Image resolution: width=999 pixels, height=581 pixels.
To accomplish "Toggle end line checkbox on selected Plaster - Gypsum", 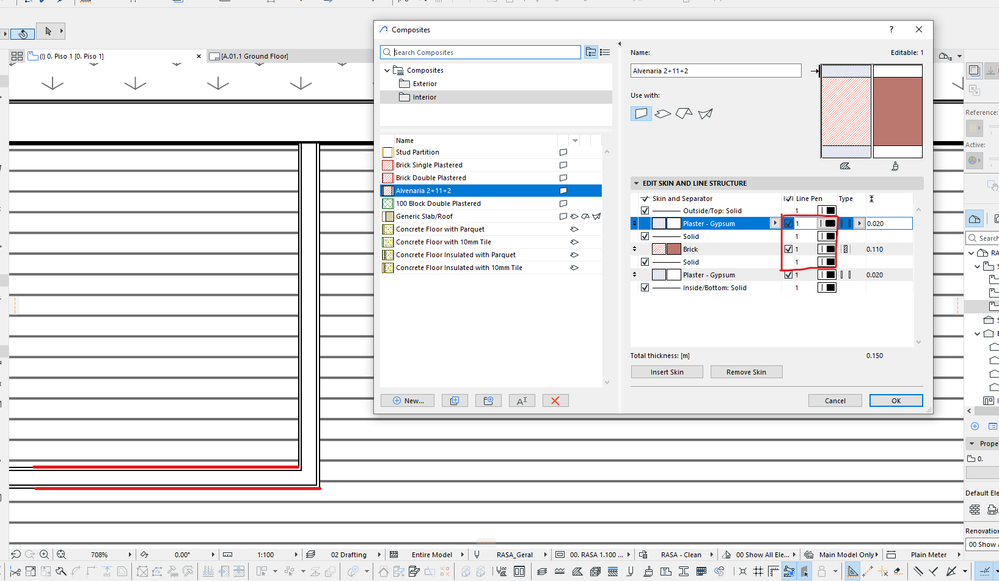I will tap(788, 224).
